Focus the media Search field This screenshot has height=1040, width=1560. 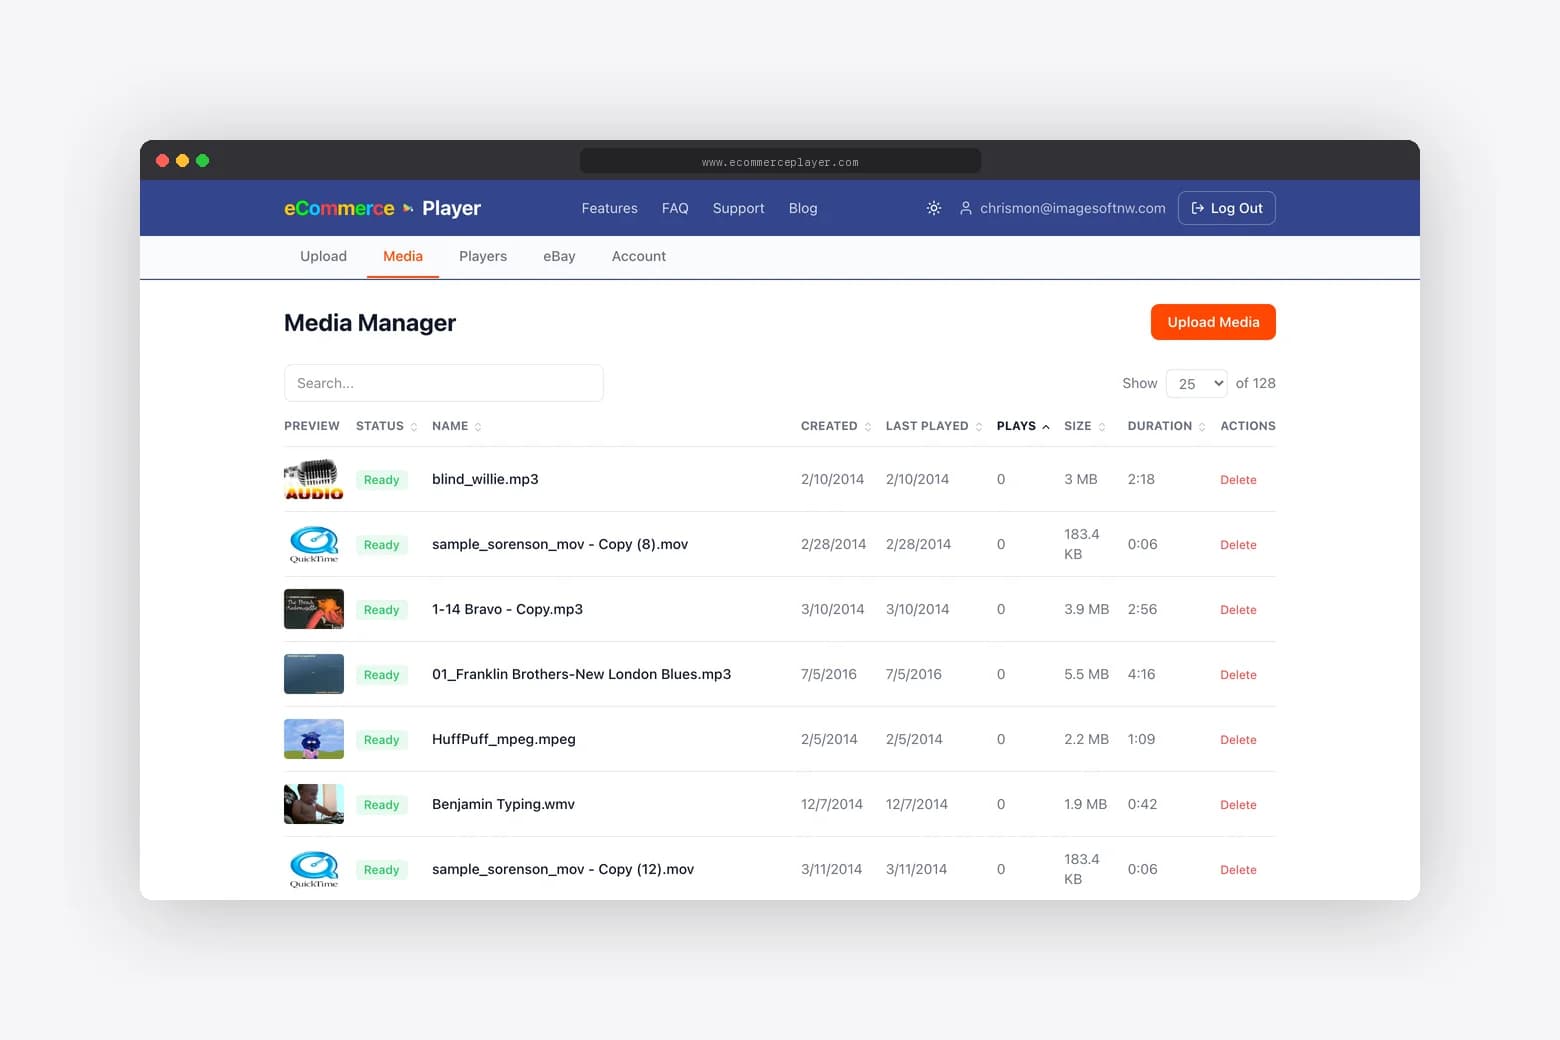click(x=443, y=383)
